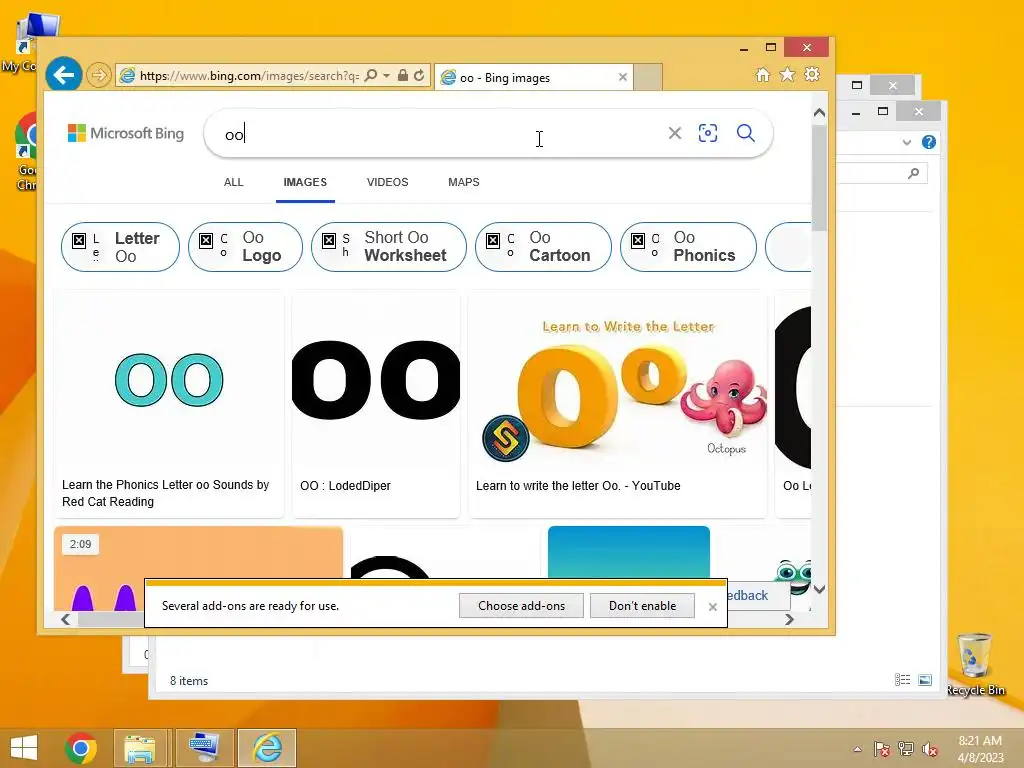Viewport: 1024px width, 768px height.
Task: Open the volume speaker tray icon
Action: point(930,749)
